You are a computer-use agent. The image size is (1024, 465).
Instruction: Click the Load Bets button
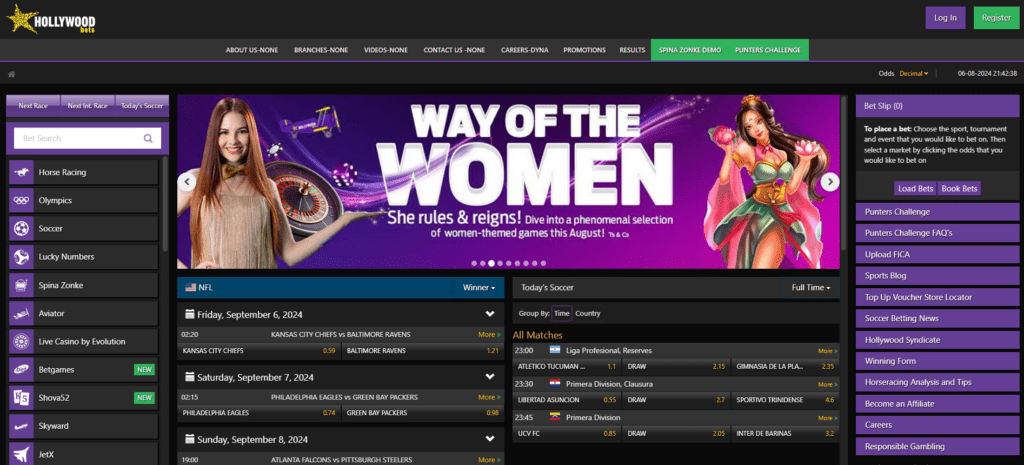(916, 189)
